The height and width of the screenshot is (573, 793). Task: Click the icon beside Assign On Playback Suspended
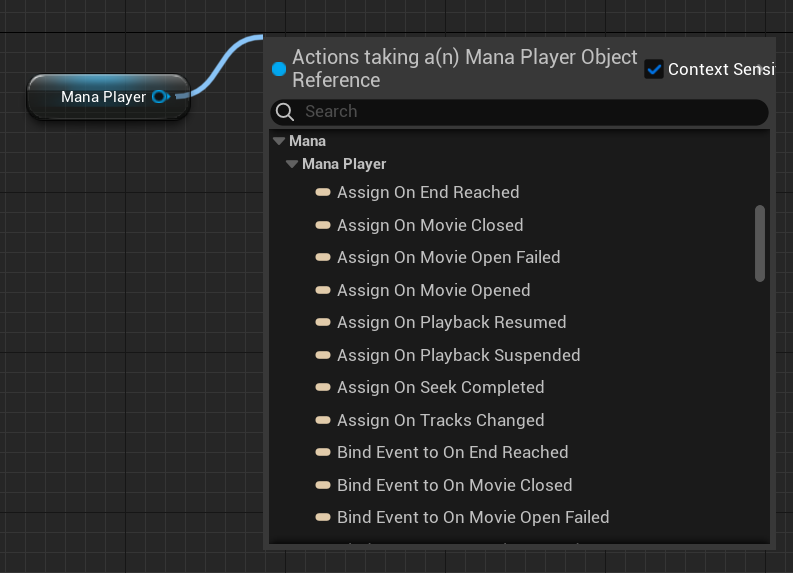(323, 355)
